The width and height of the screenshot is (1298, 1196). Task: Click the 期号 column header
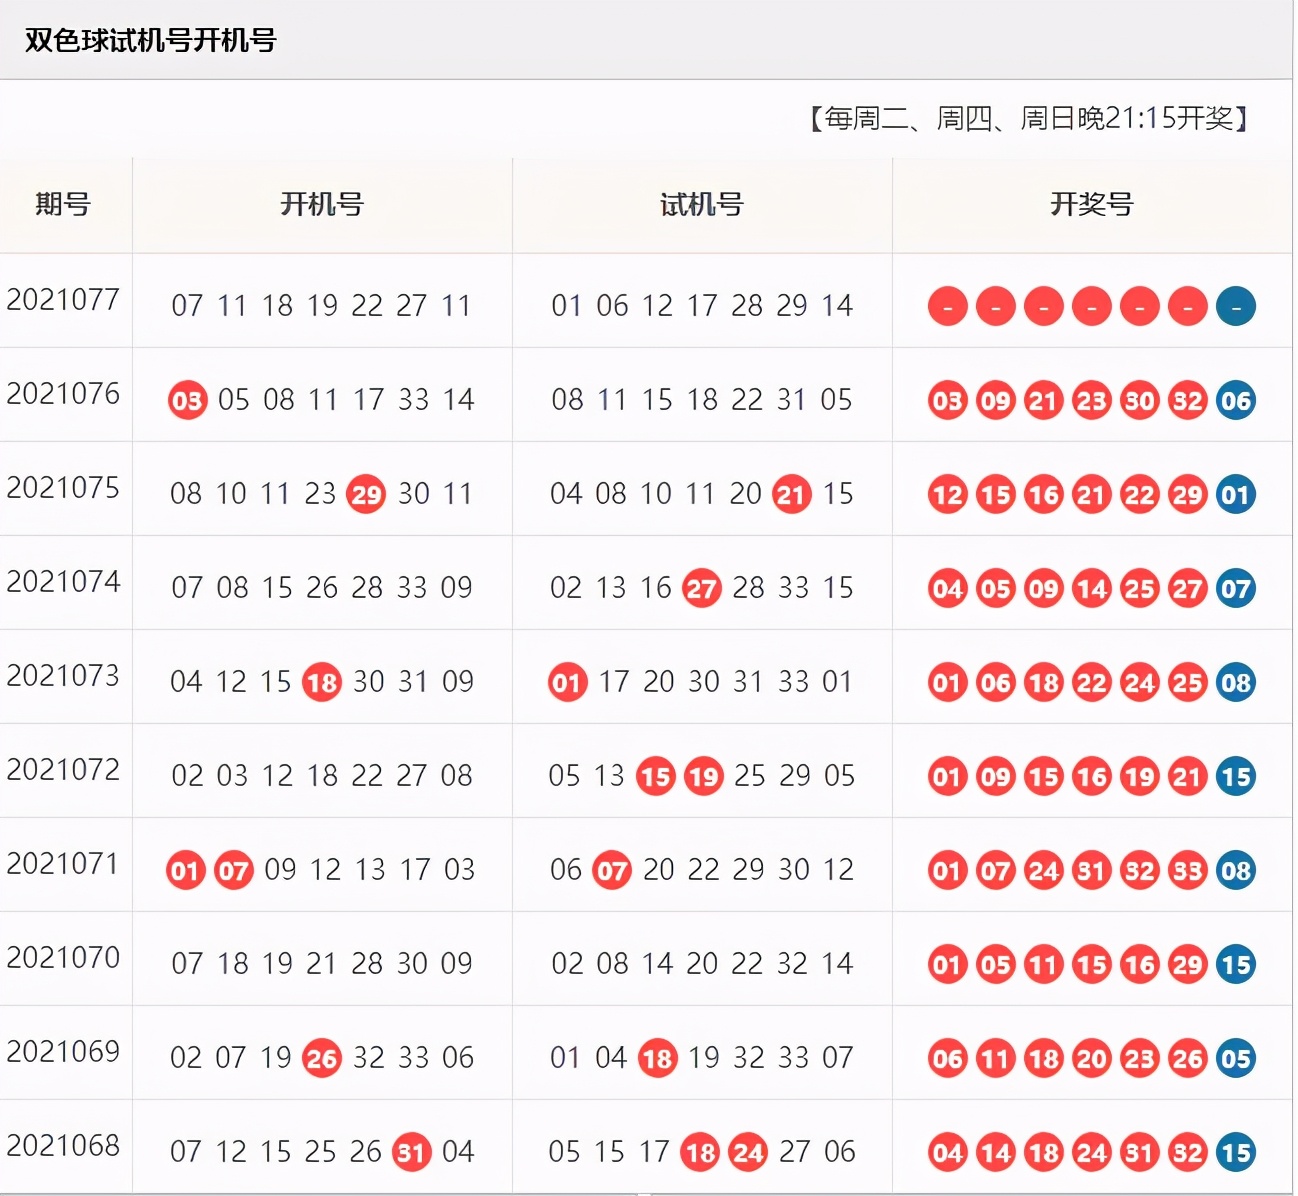click(x=63, y=205)
